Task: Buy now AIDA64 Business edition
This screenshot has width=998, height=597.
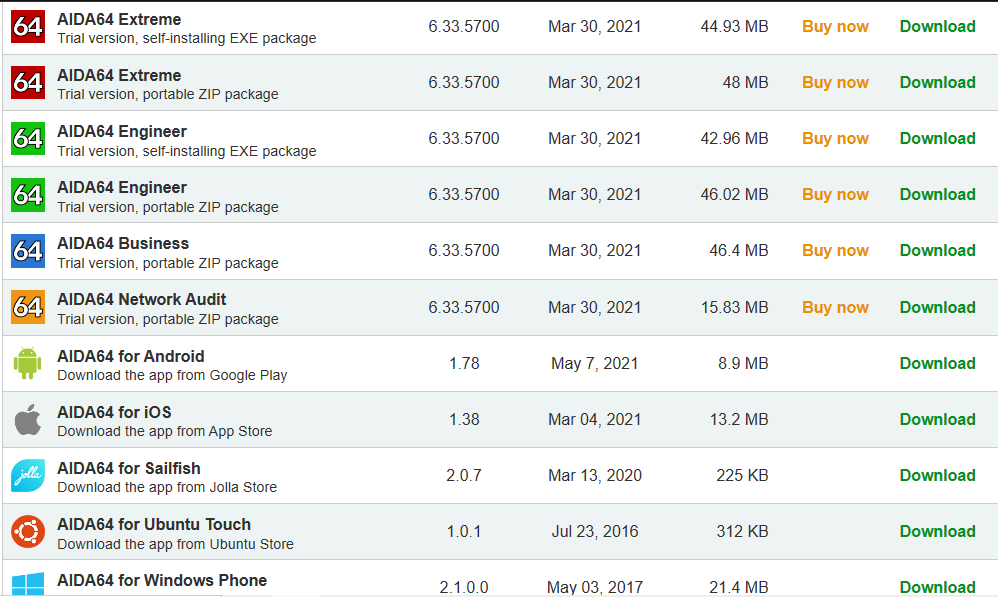Action: (x=835, y=251)
